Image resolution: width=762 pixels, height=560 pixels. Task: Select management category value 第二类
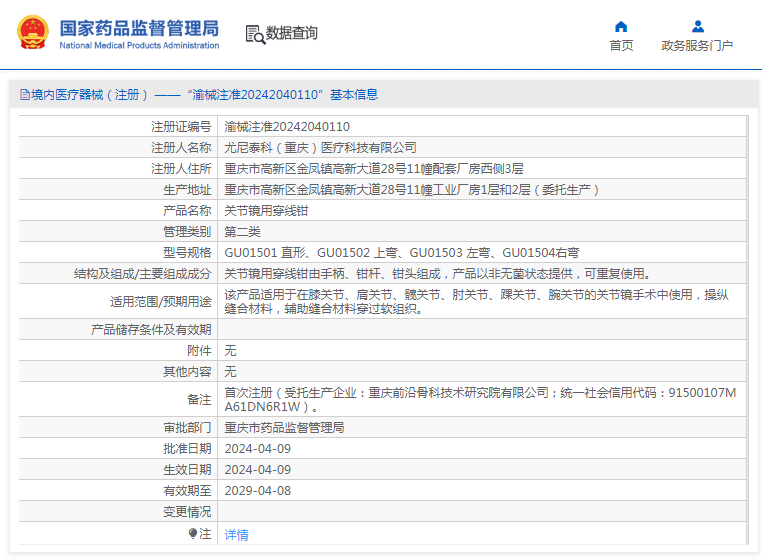pos(242,232)
